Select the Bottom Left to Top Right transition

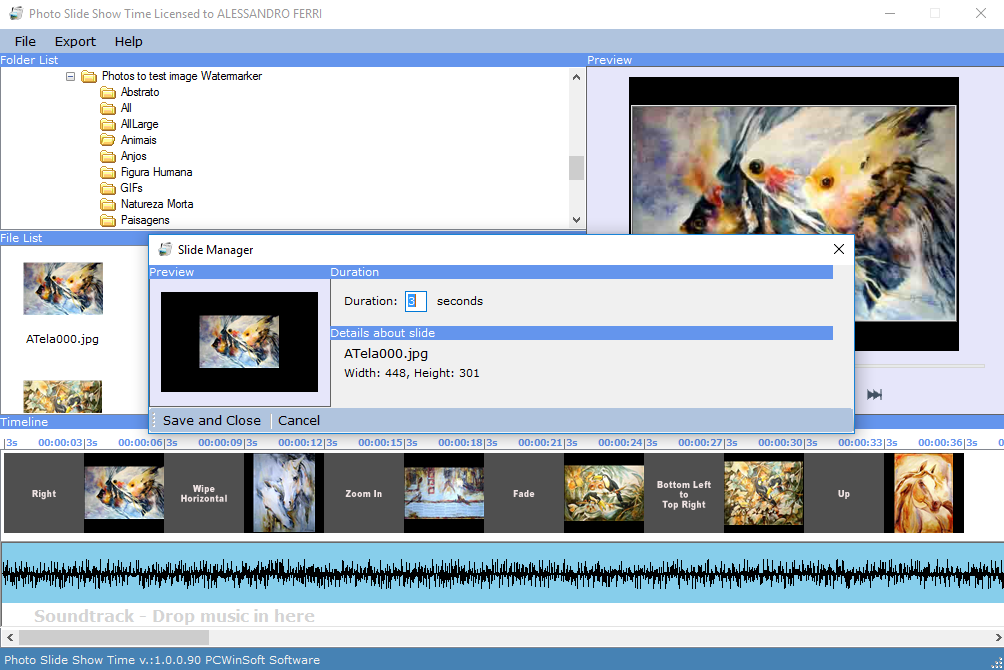[x=684, y=493]
